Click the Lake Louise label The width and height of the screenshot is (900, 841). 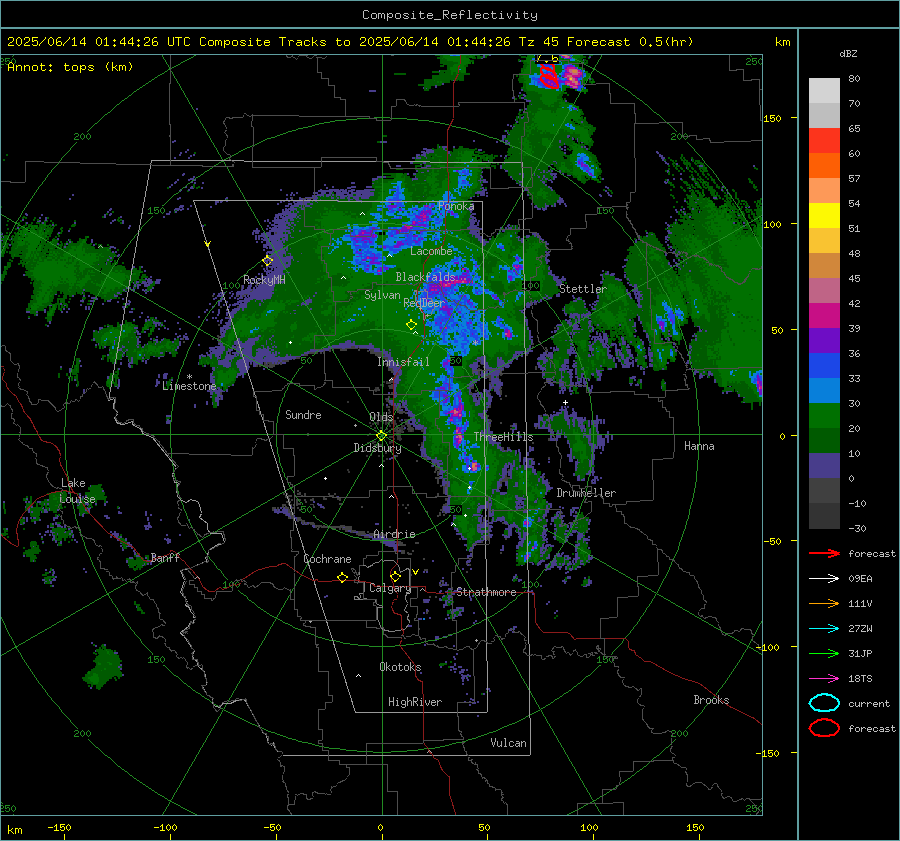77,491
